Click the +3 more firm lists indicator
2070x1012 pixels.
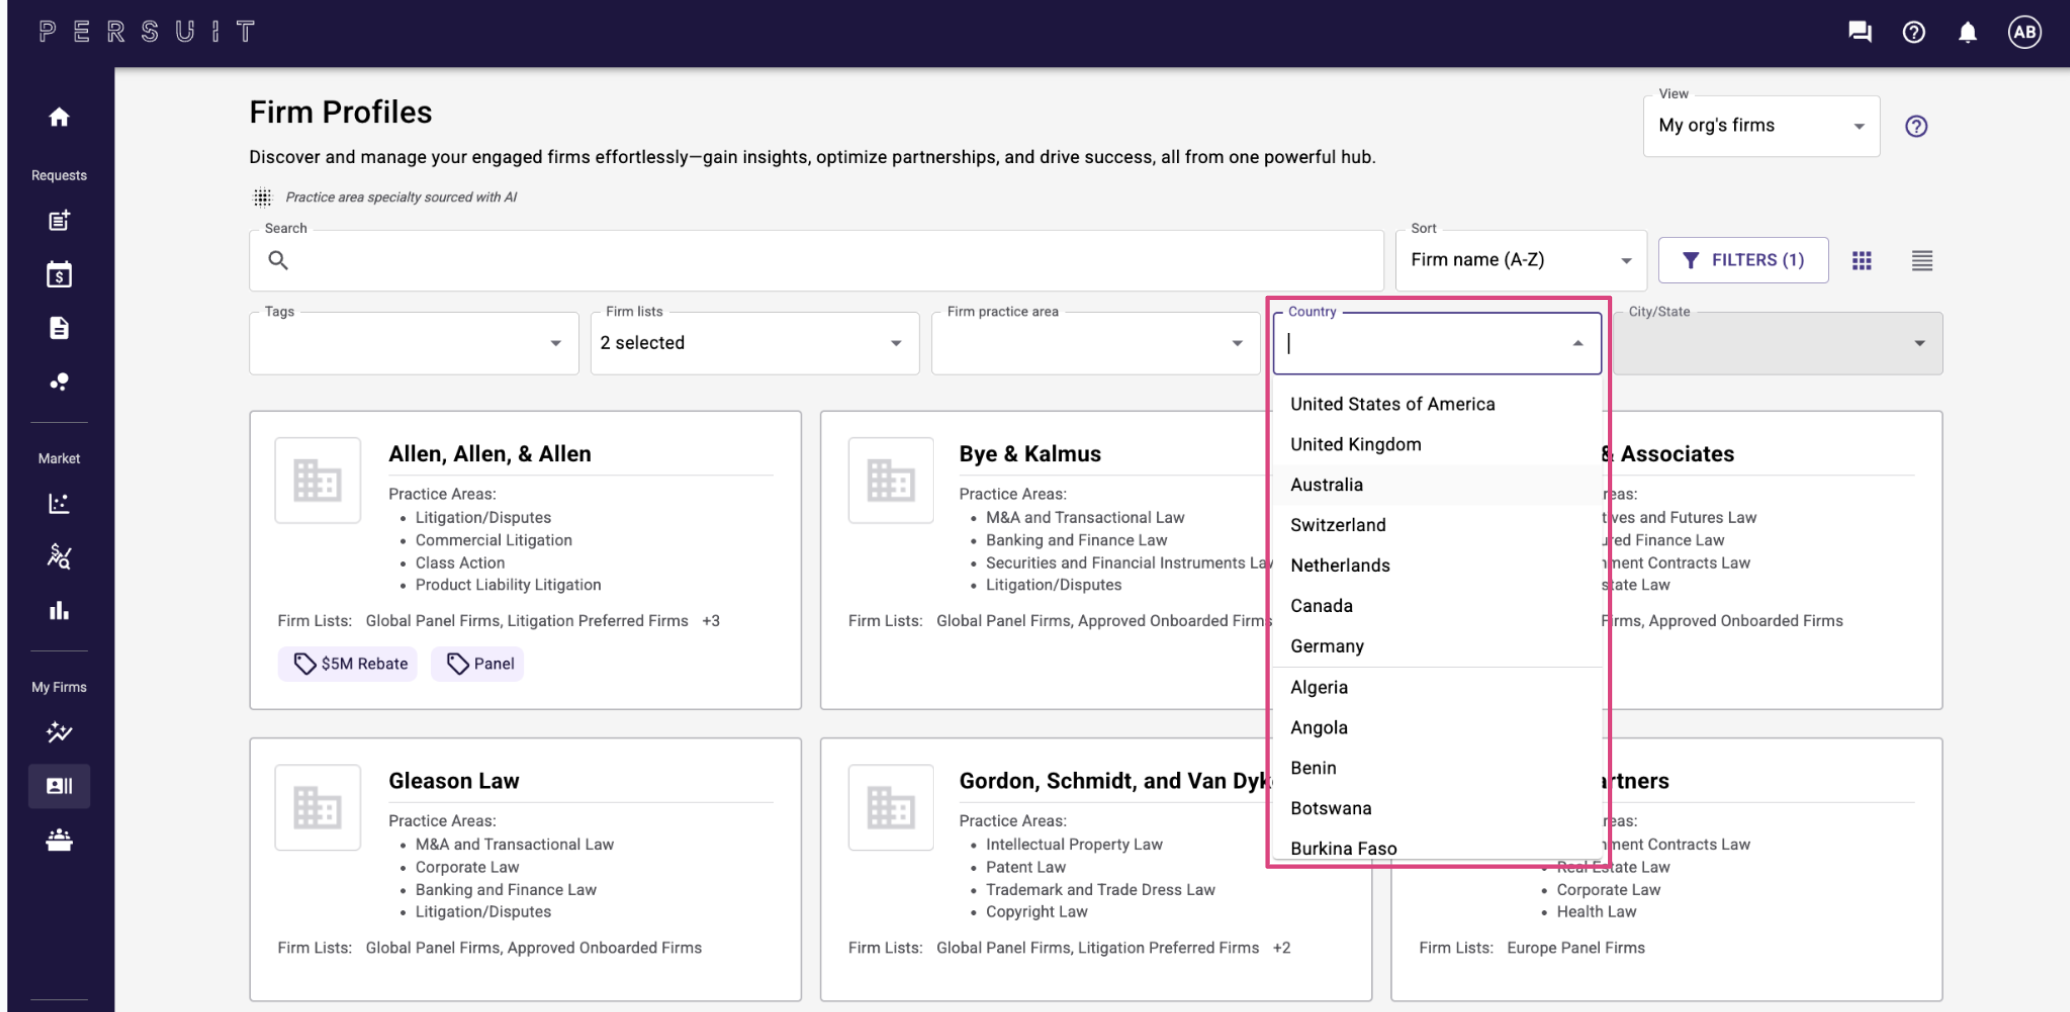click(711, 621)
